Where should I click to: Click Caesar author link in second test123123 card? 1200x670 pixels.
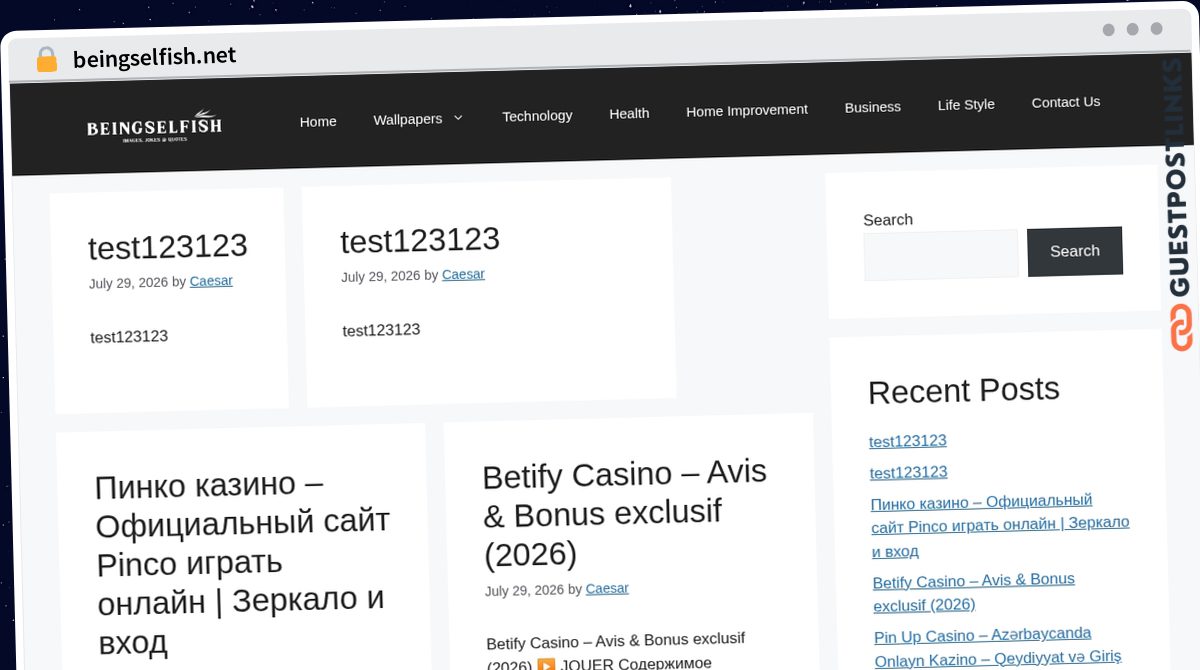pyautogui.click(x=463, y=274)
